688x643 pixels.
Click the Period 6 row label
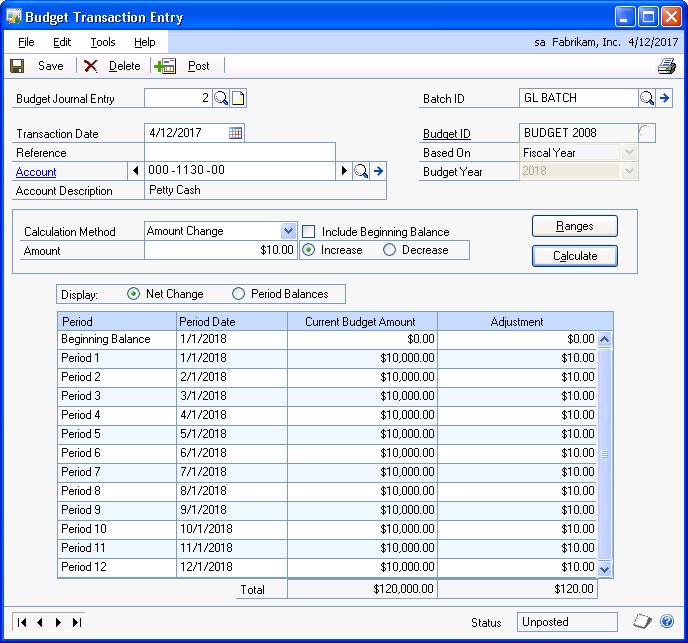tap(81, 453)
